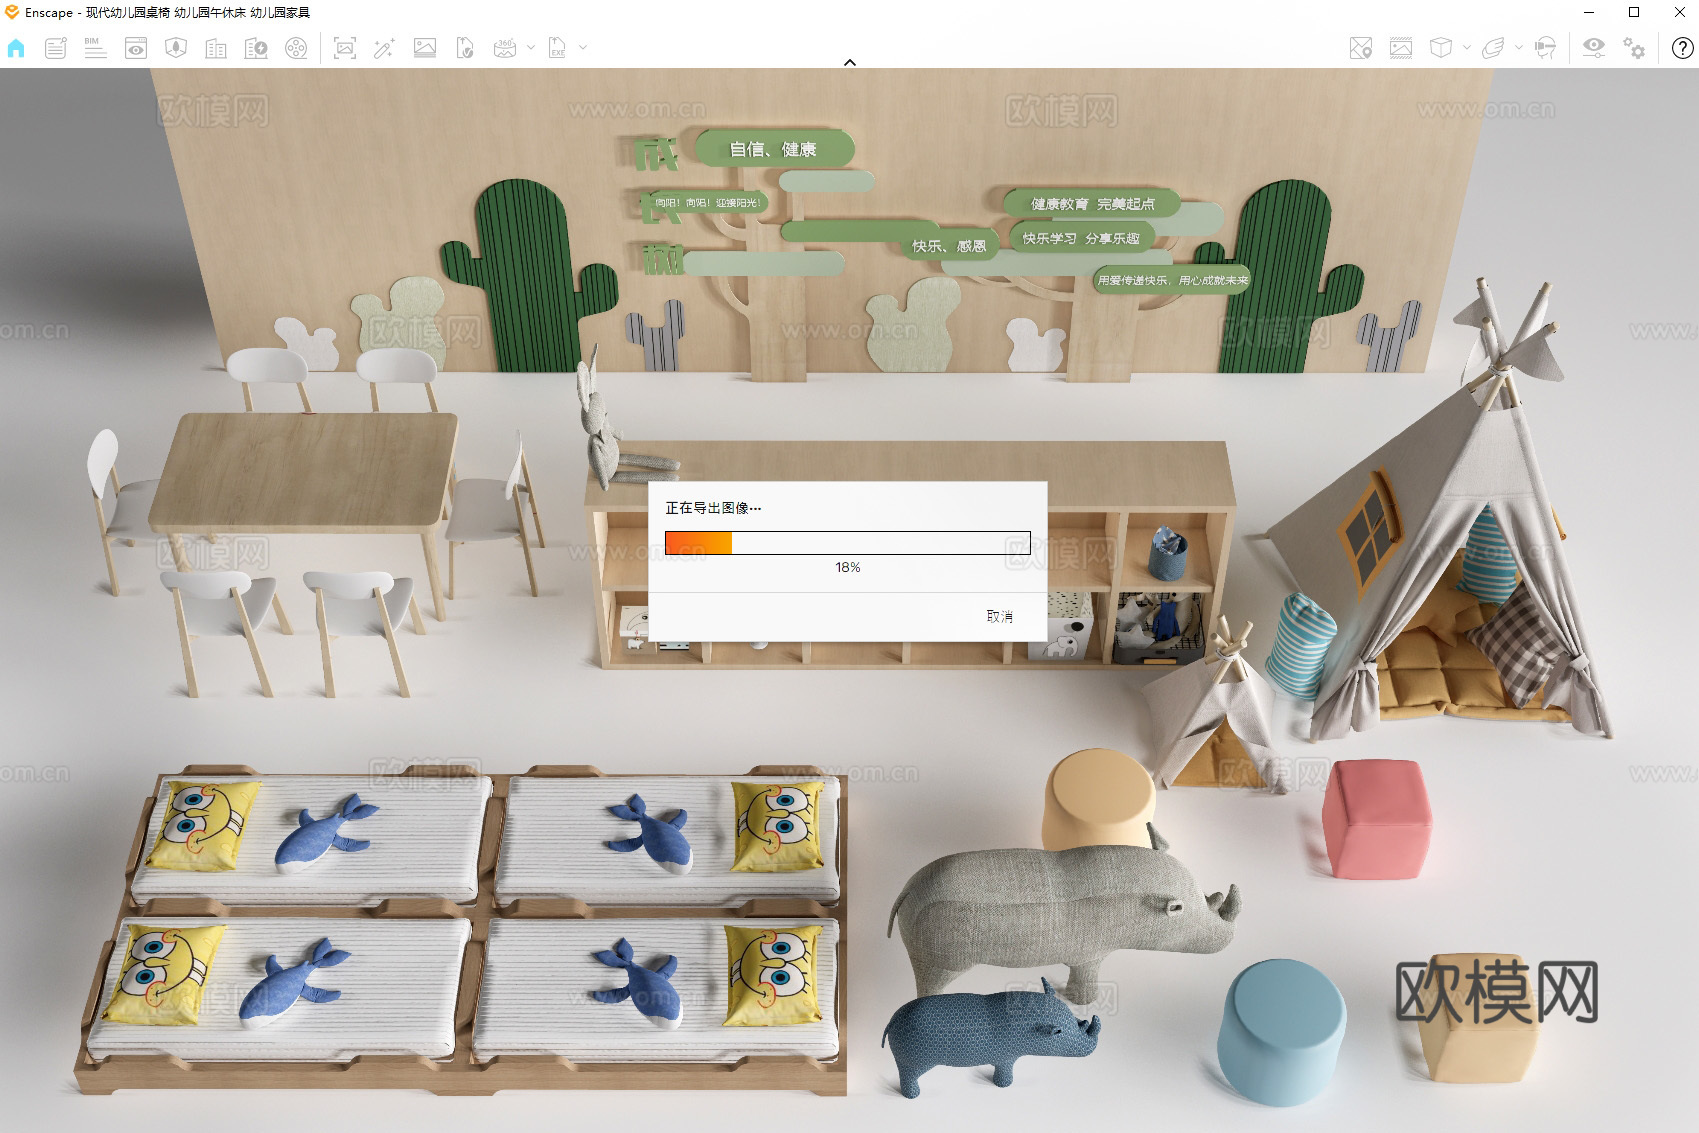Click the export progress bar
Image resolution: width=1699 pixels, height=1133 pixels.
[848, 543]
